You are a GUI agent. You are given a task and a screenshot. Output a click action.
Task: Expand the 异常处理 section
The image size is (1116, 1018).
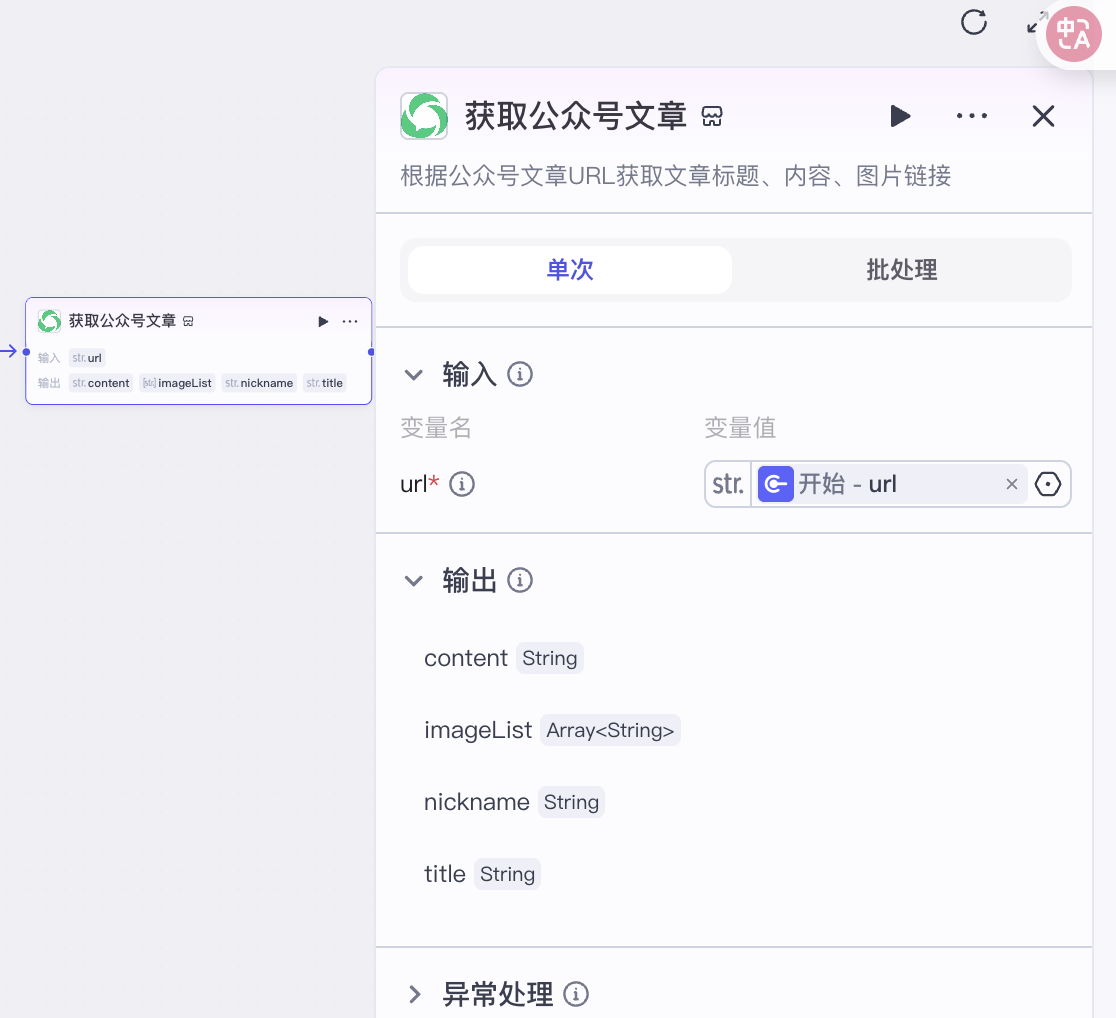pos(415,994)
